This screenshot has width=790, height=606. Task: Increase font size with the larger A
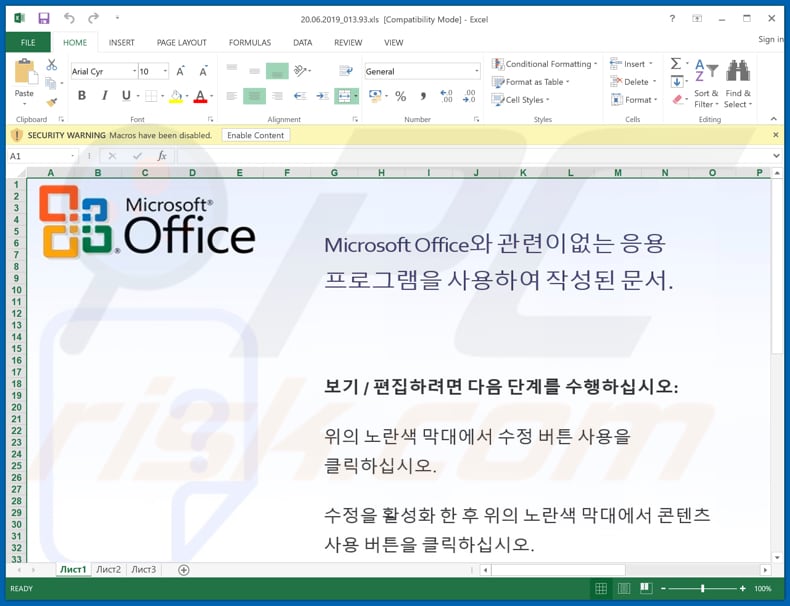click(x=180, y=72)
